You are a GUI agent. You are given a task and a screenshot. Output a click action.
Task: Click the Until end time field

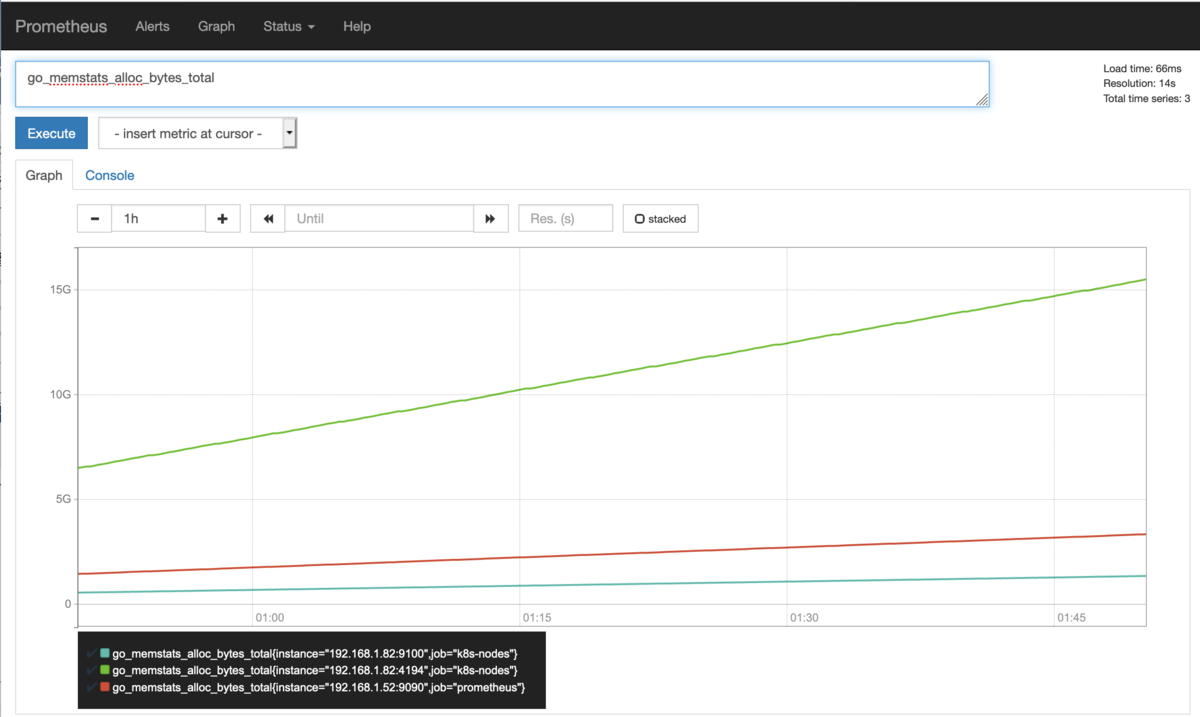[x=379, y=218]
